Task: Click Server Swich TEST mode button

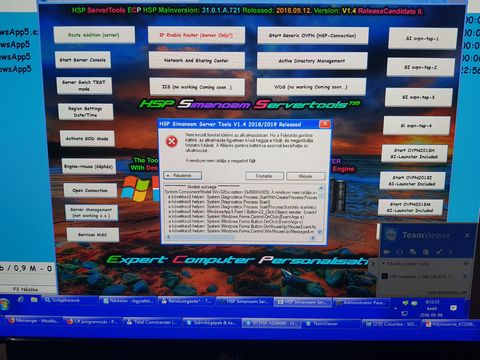Action: coord(84,86)
